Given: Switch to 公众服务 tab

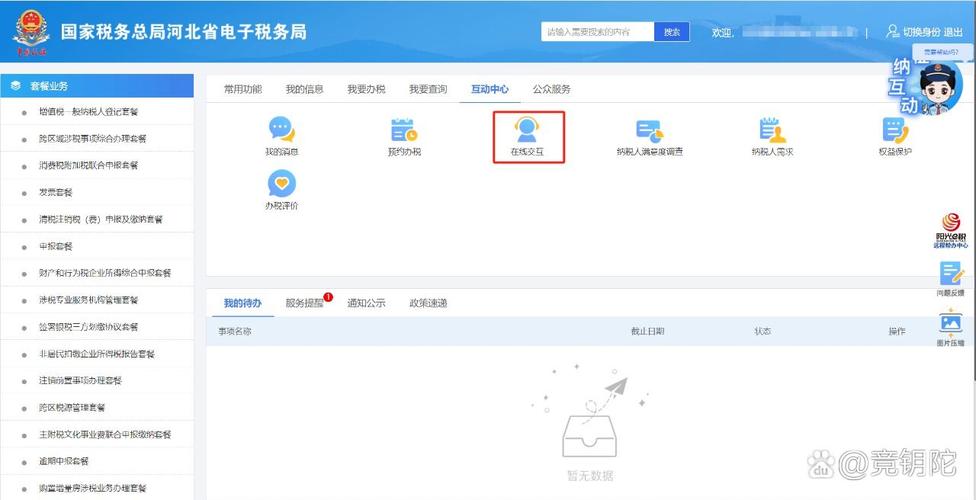Looking at the screenshot, I should (551, 89).
